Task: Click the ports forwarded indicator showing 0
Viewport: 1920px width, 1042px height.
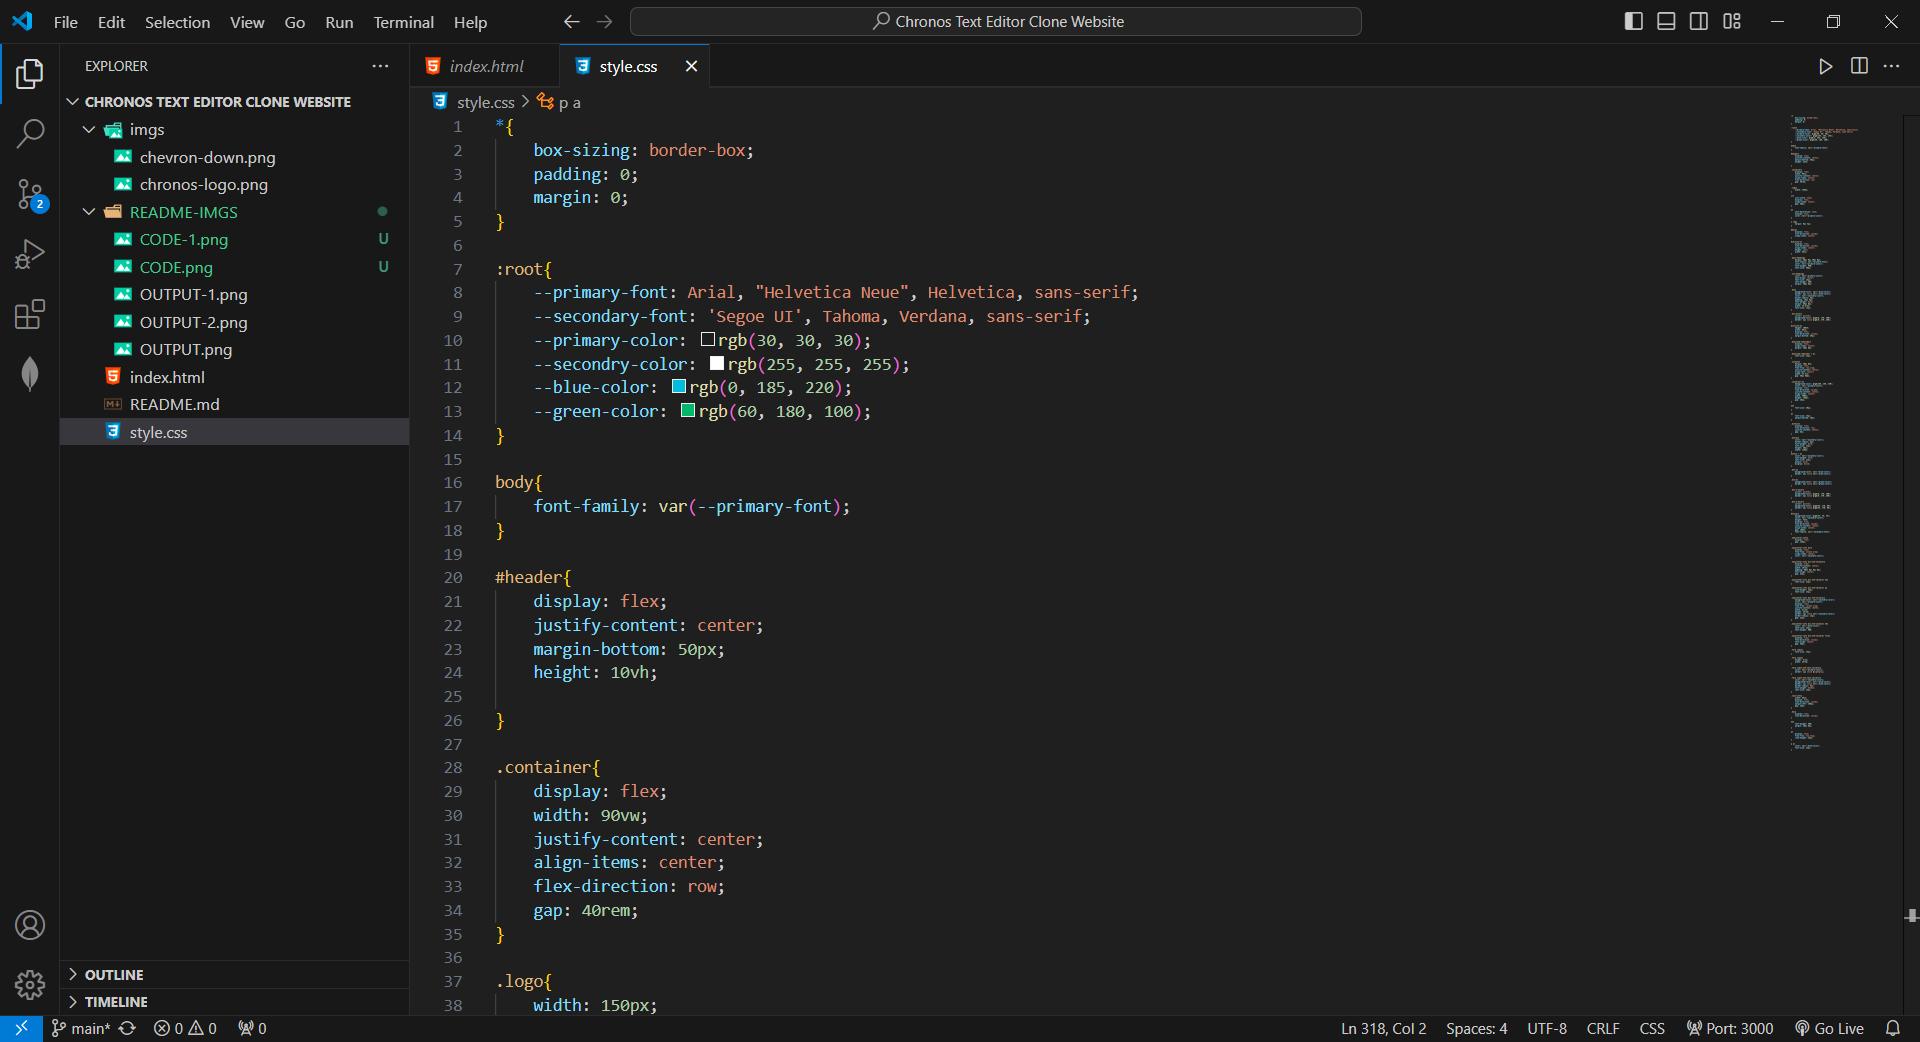Action: coord(252,1028)
